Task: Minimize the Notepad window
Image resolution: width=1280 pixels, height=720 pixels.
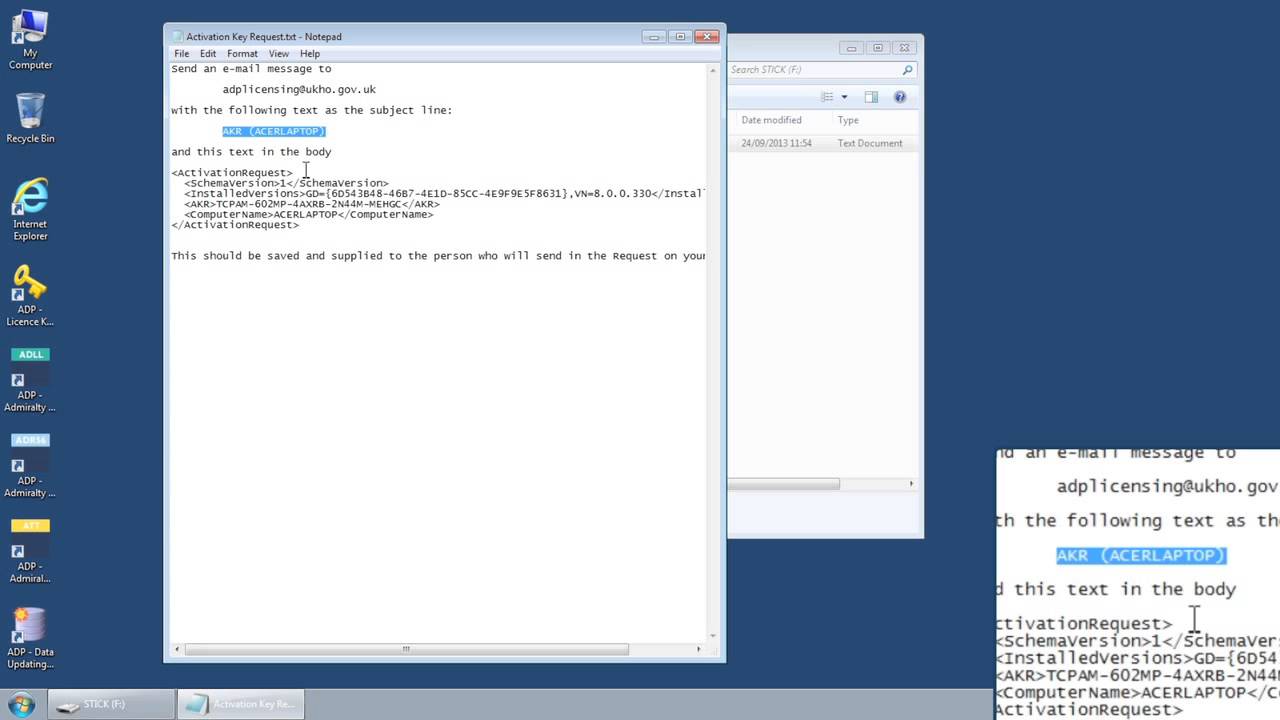Action: pyautogui.click(x=654, y=37)
